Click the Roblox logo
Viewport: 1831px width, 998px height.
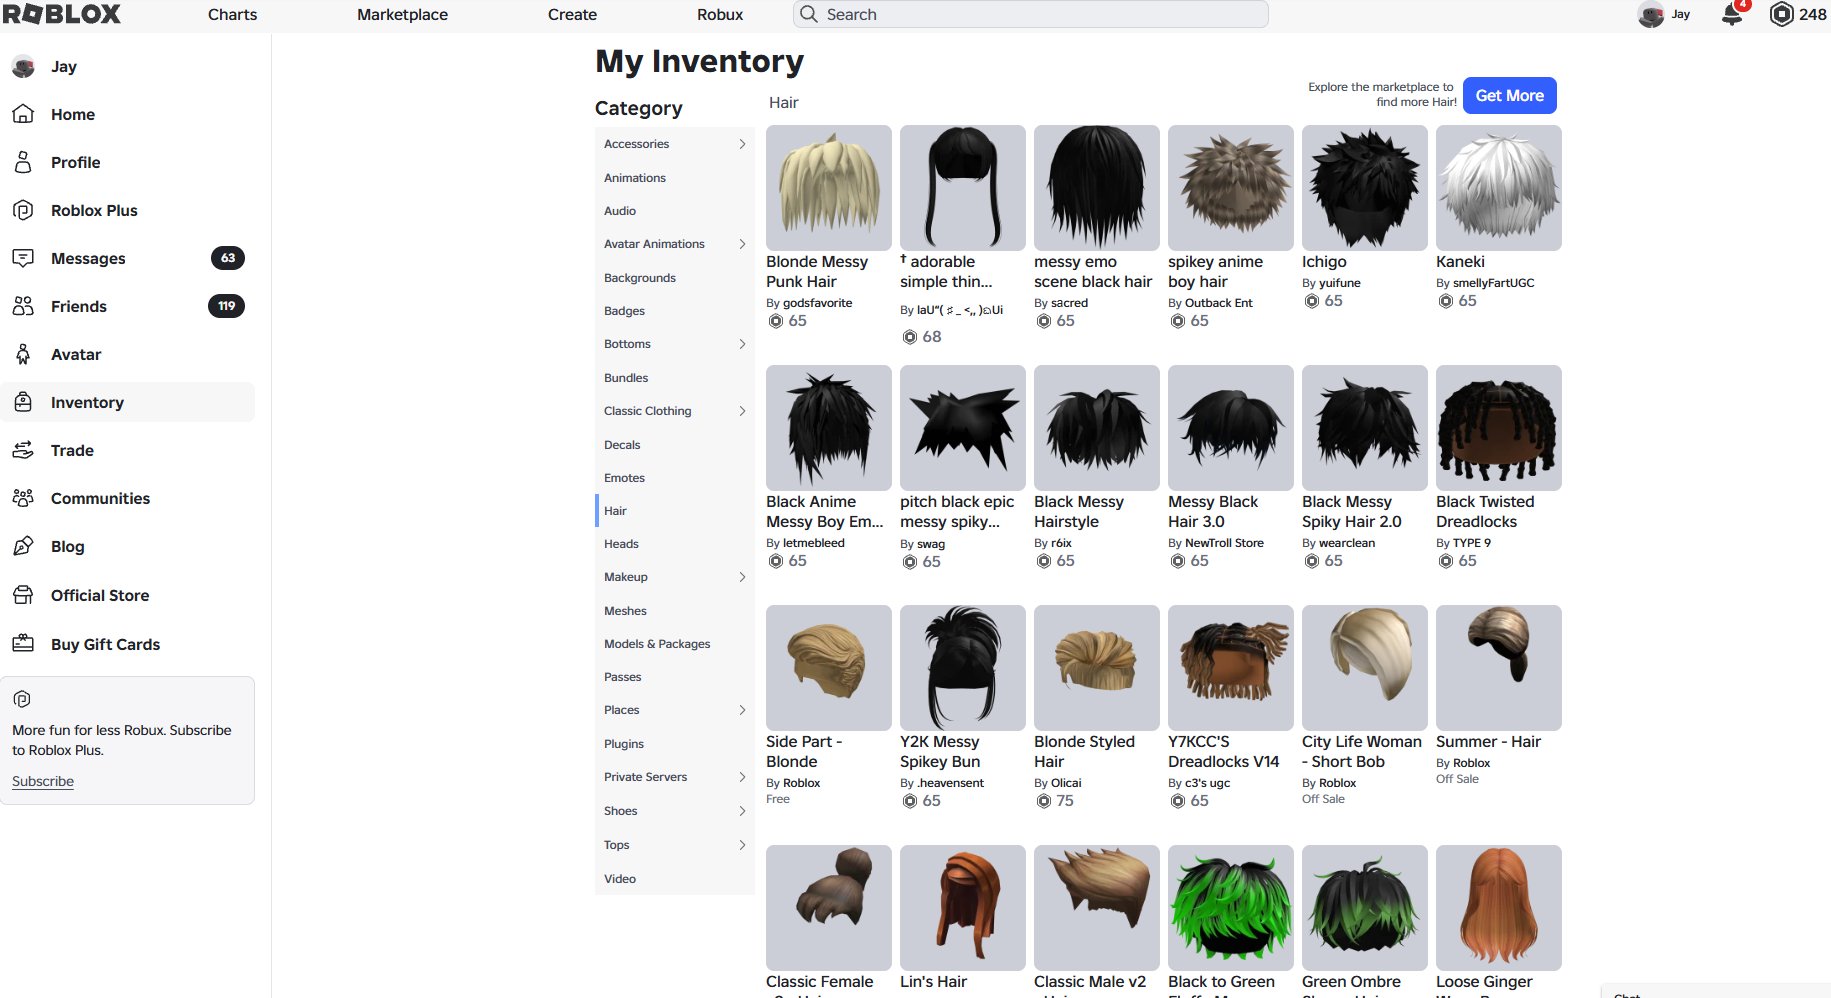point(62,14)
